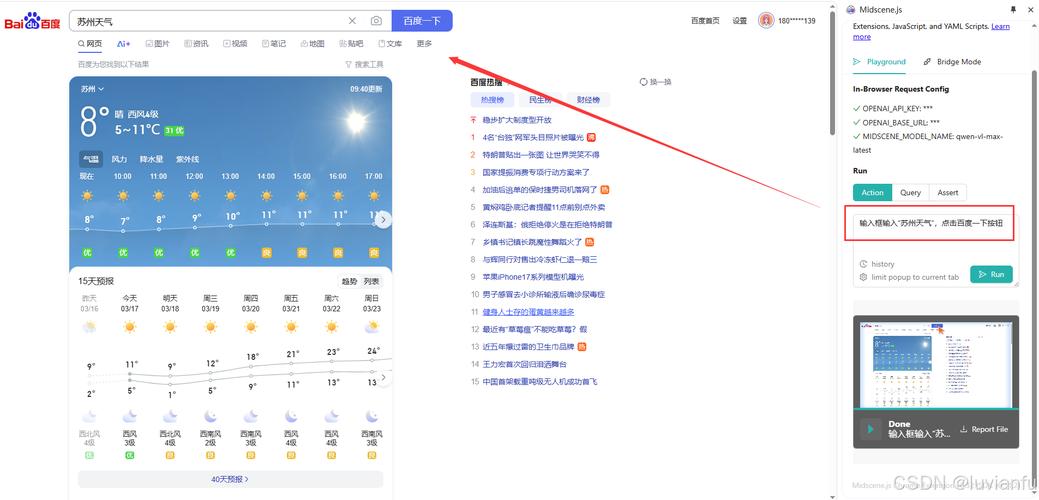Show 紫外线 hourly data

[x=187, y=159]
